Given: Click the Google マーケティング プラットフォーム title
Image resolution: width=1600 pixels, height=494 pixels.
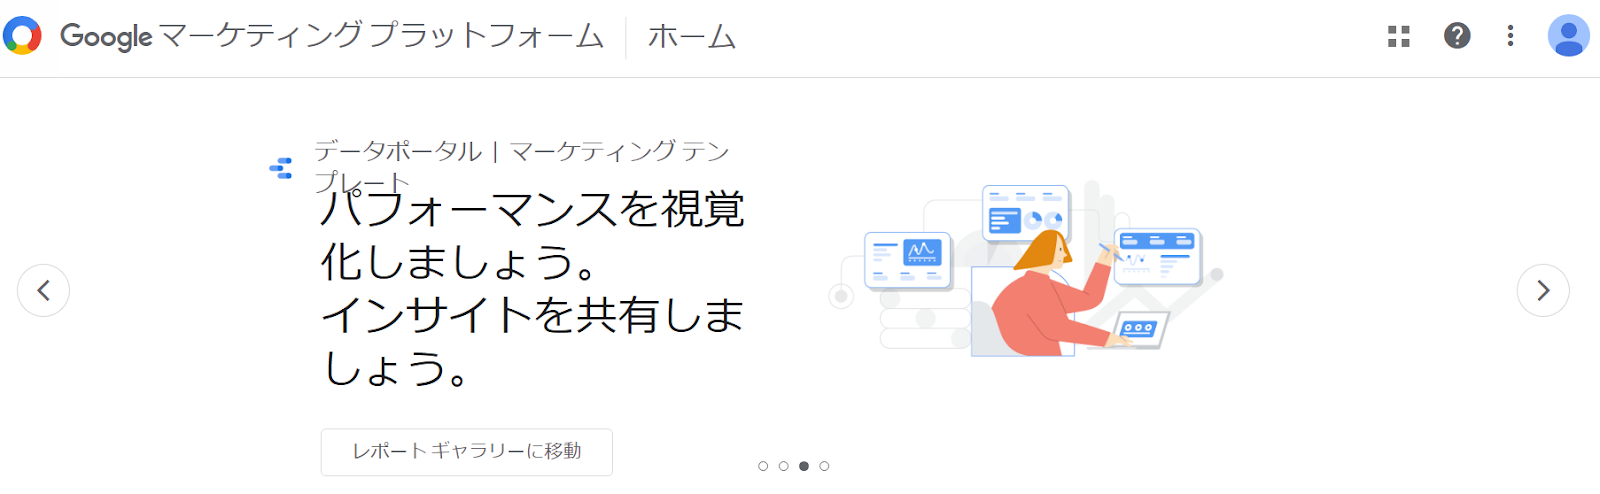Looking at the screenshot, I should point(332,36).
